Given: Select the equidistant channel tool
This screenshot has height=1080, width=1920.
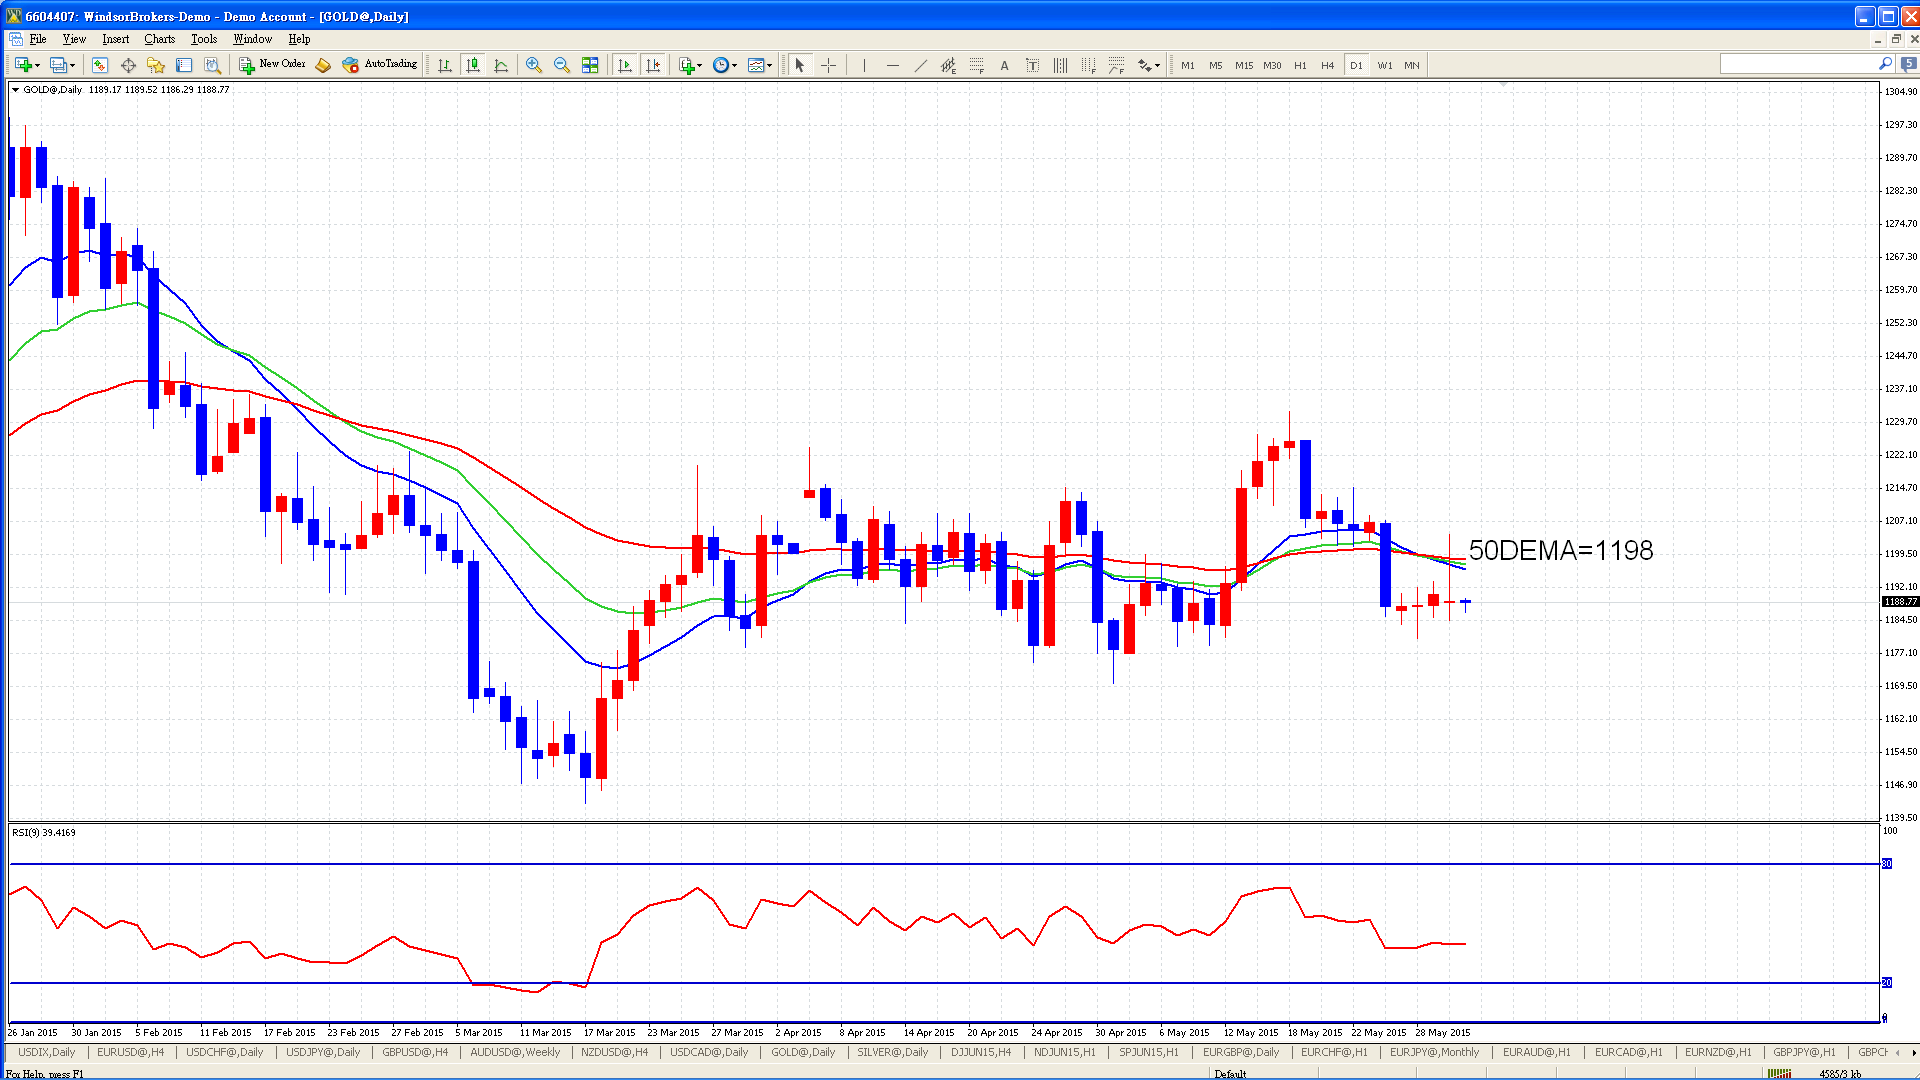Looking at the screenshot, I should [948, 65].
